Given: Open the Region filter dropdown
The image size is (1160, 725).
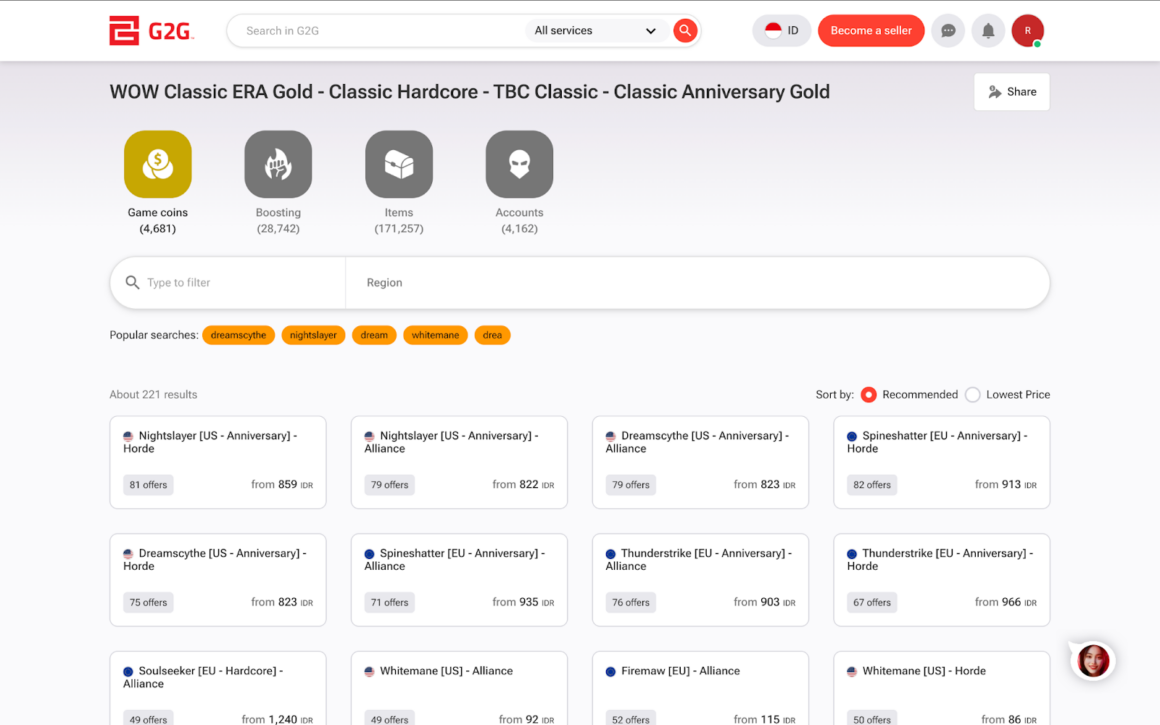Looking at the screenshot, I should coord(697,283).
